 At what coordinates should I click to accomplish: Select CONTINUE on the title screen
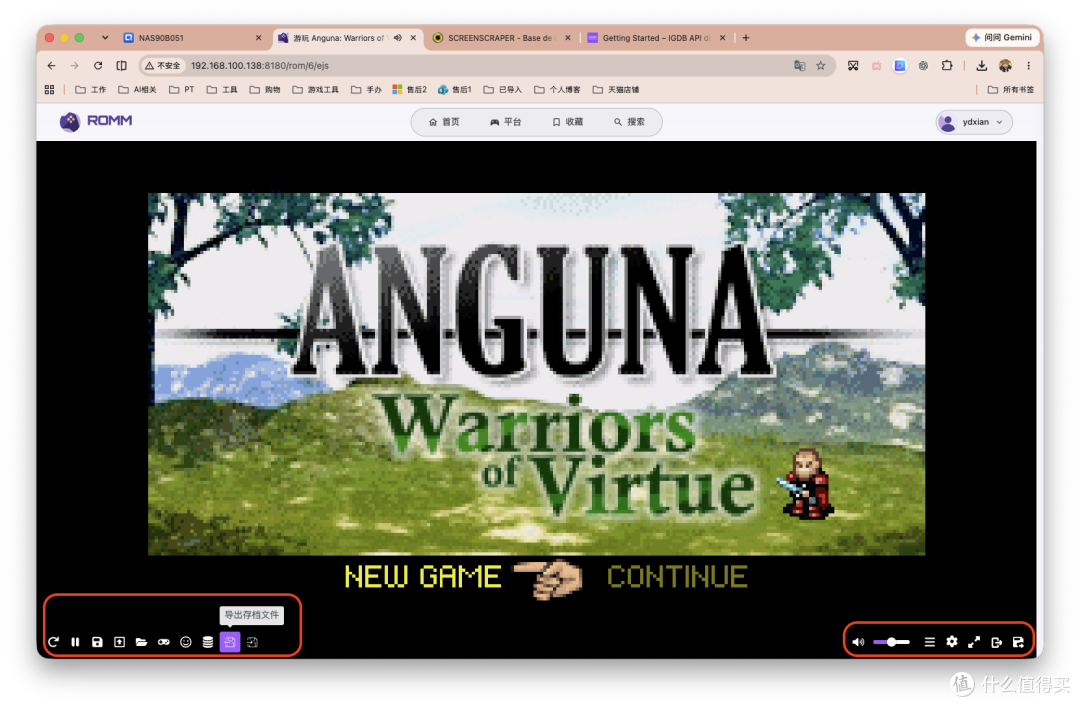[x=677, y=577]
